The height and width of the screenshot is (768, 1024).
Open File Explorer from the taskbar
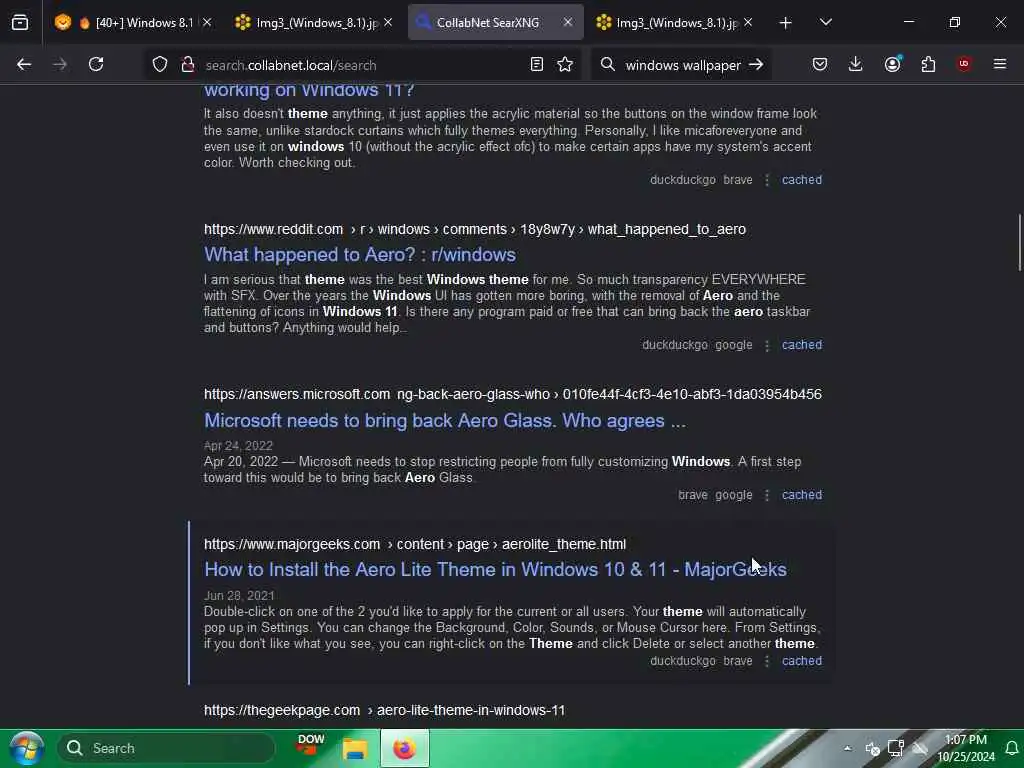pos(356,748)
